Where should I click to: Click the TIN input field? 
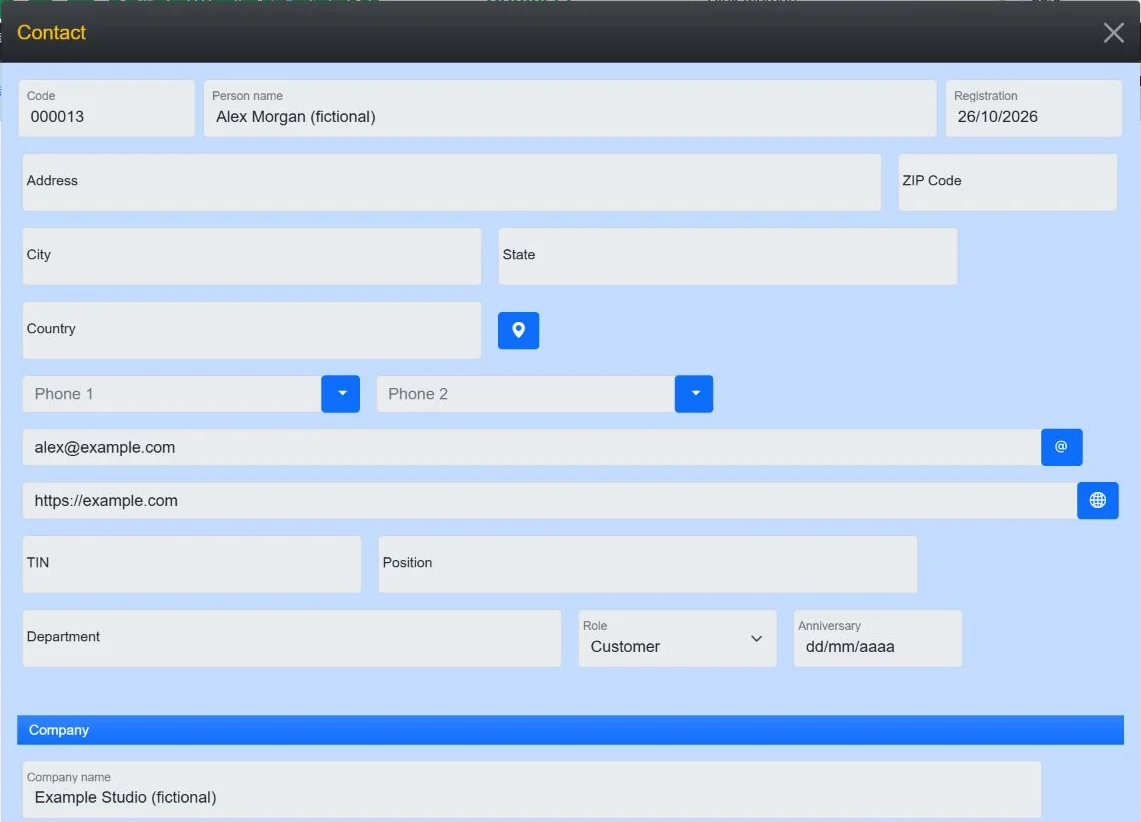[191, 564]
